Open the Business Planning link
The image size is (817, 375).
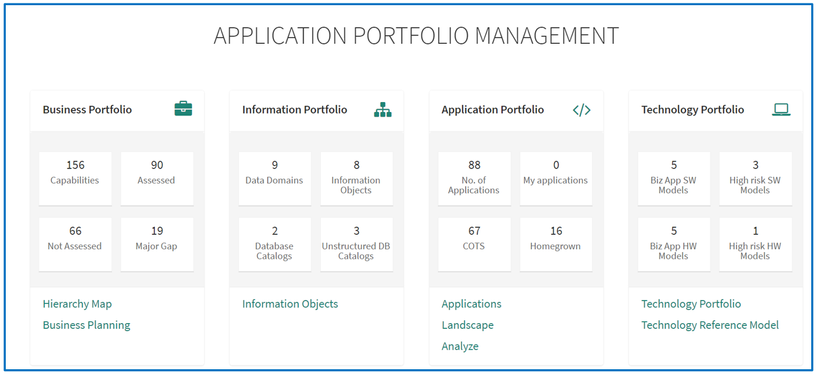(86, 325)
